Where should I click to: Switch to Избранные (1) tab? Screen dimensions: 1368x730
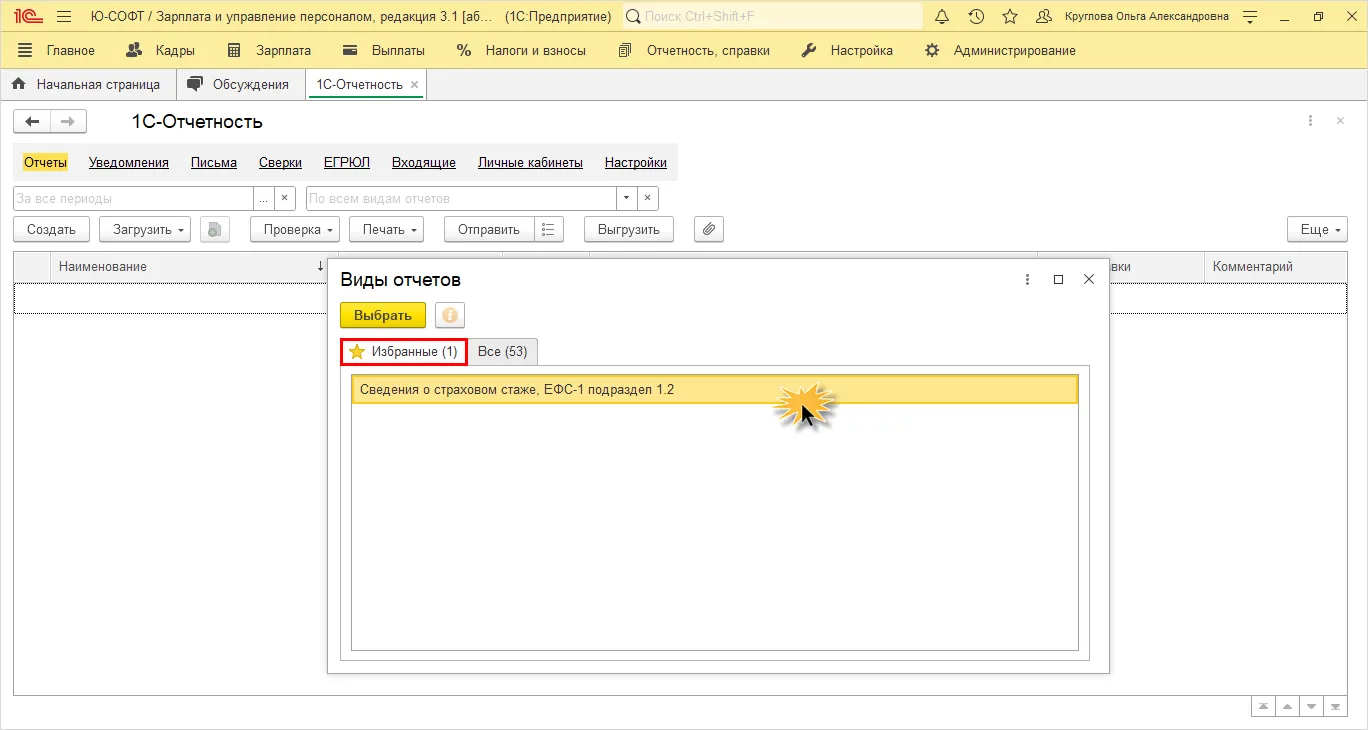[x=404, y=352]
